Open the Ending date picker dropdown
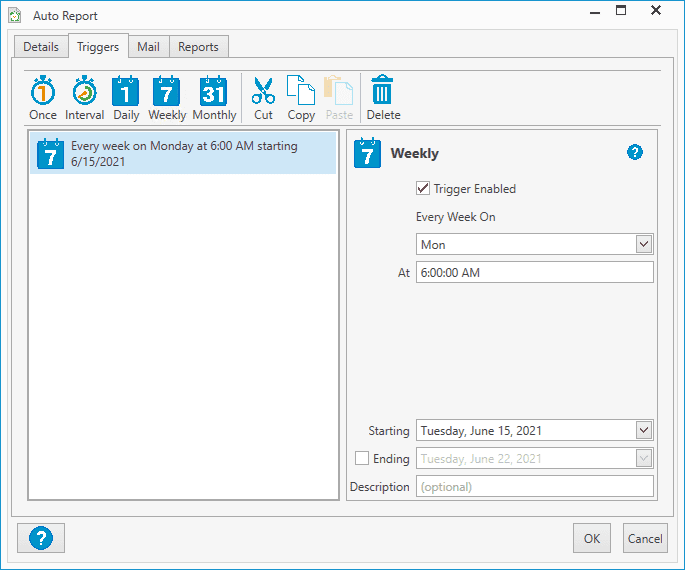The height and width of the screenshot is (570, 685). point(643,458)
